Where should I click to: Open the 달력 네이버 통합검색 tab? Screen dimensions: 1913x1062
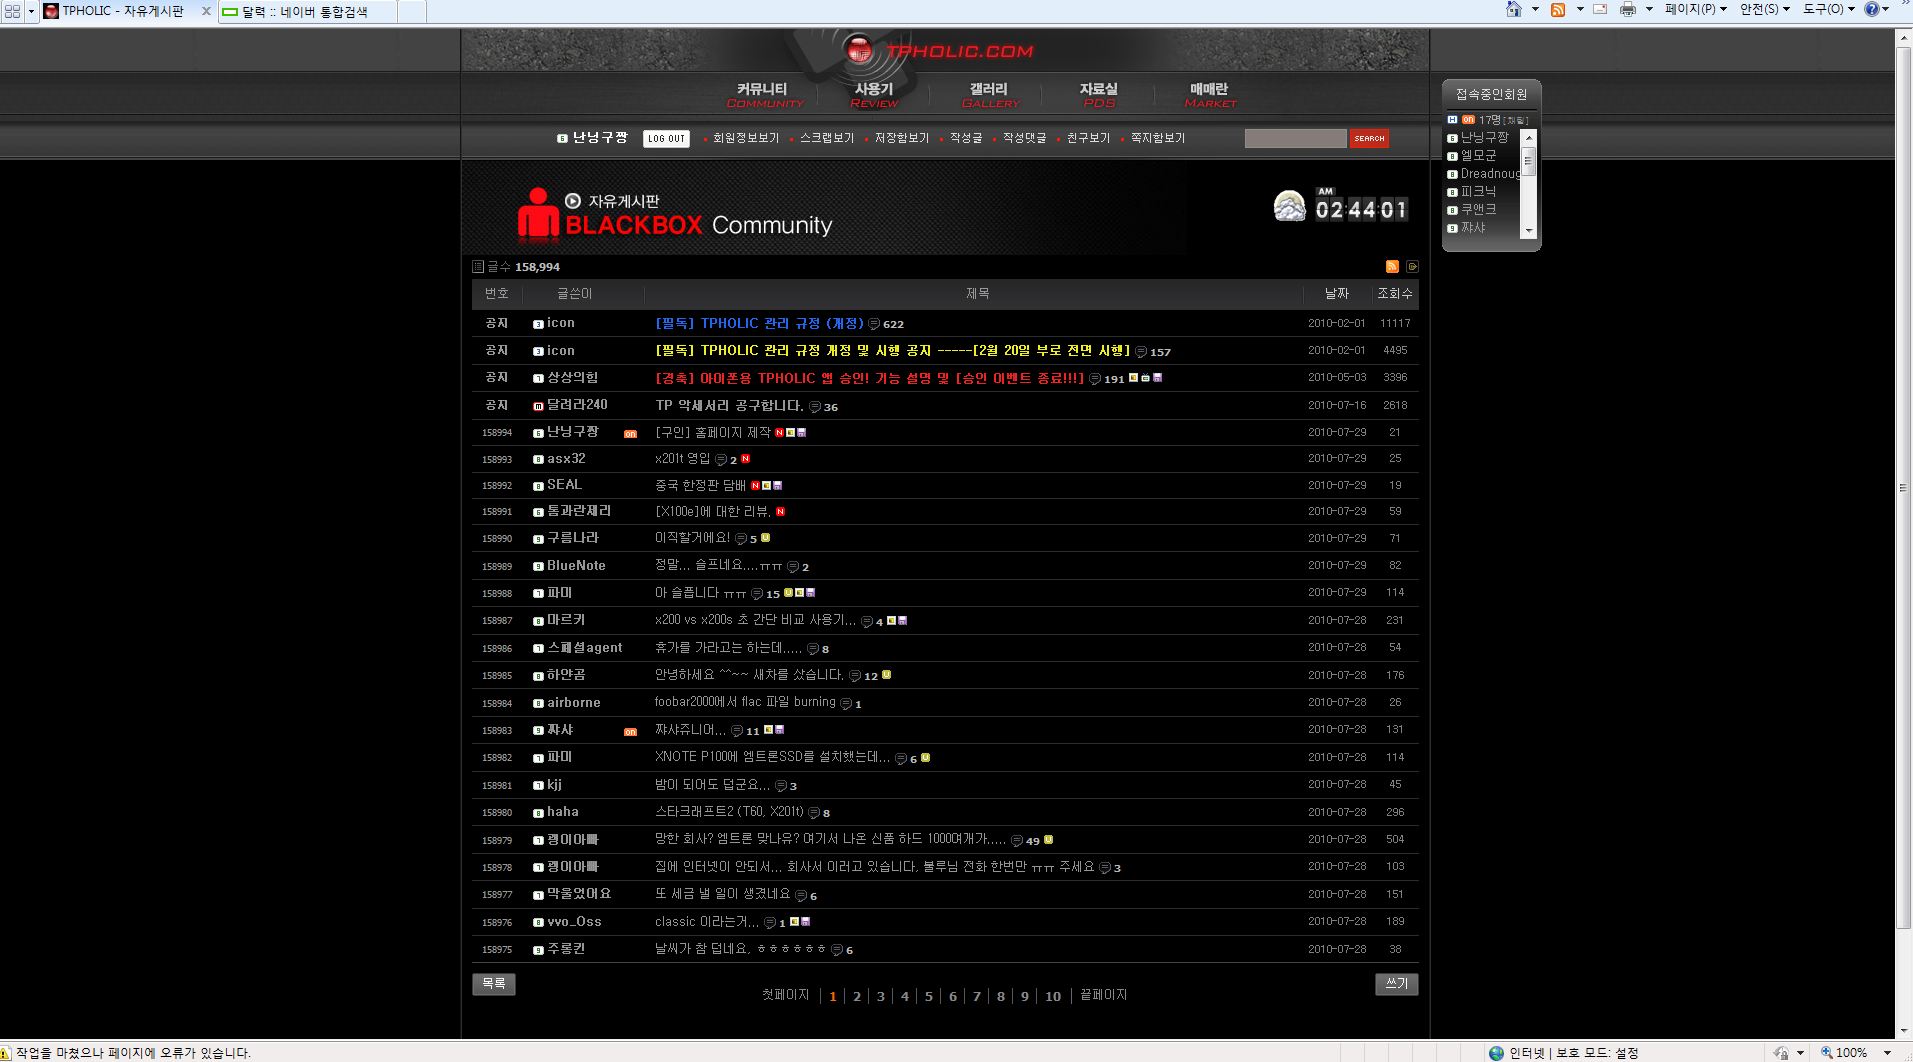[x=304, y=12]
